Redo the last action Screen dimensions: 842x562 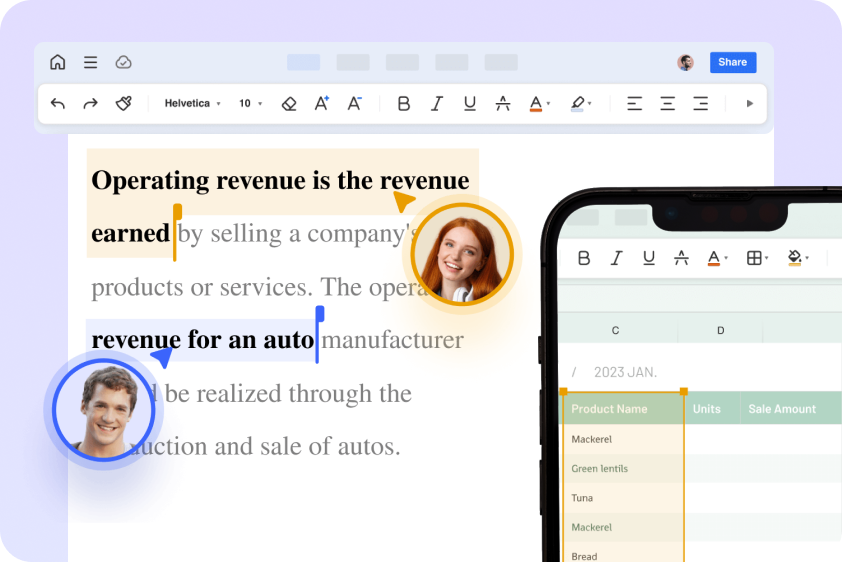(x=90, y=104)
